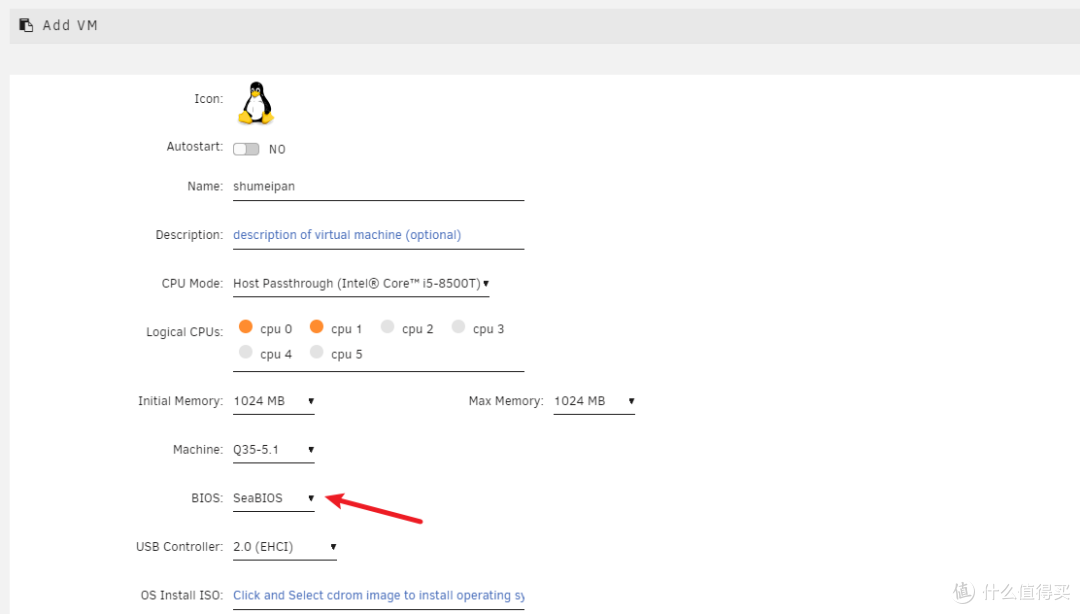Click the Machine label
Screen dimensions: 1080x614
tap(198, 450)
